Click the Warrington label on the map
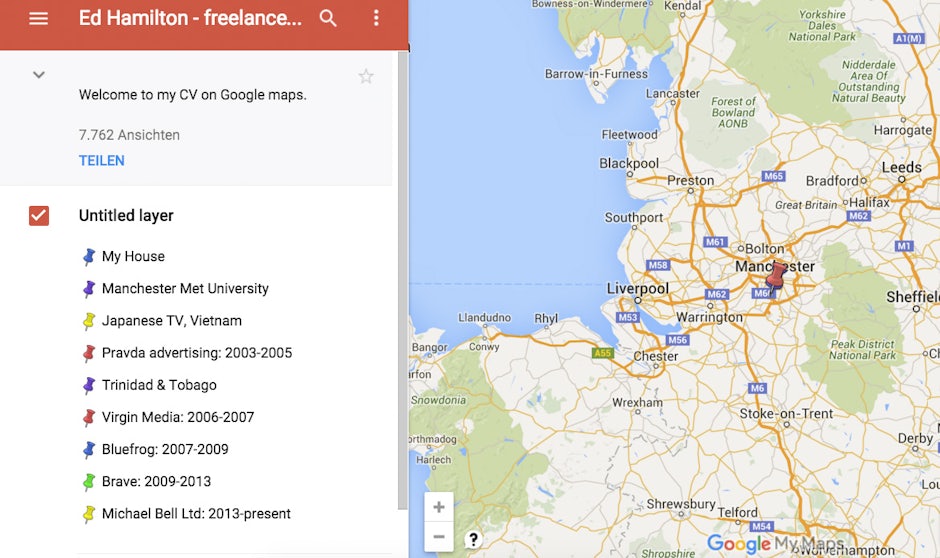This screenshot has height=558, width=940. point(709,317)
